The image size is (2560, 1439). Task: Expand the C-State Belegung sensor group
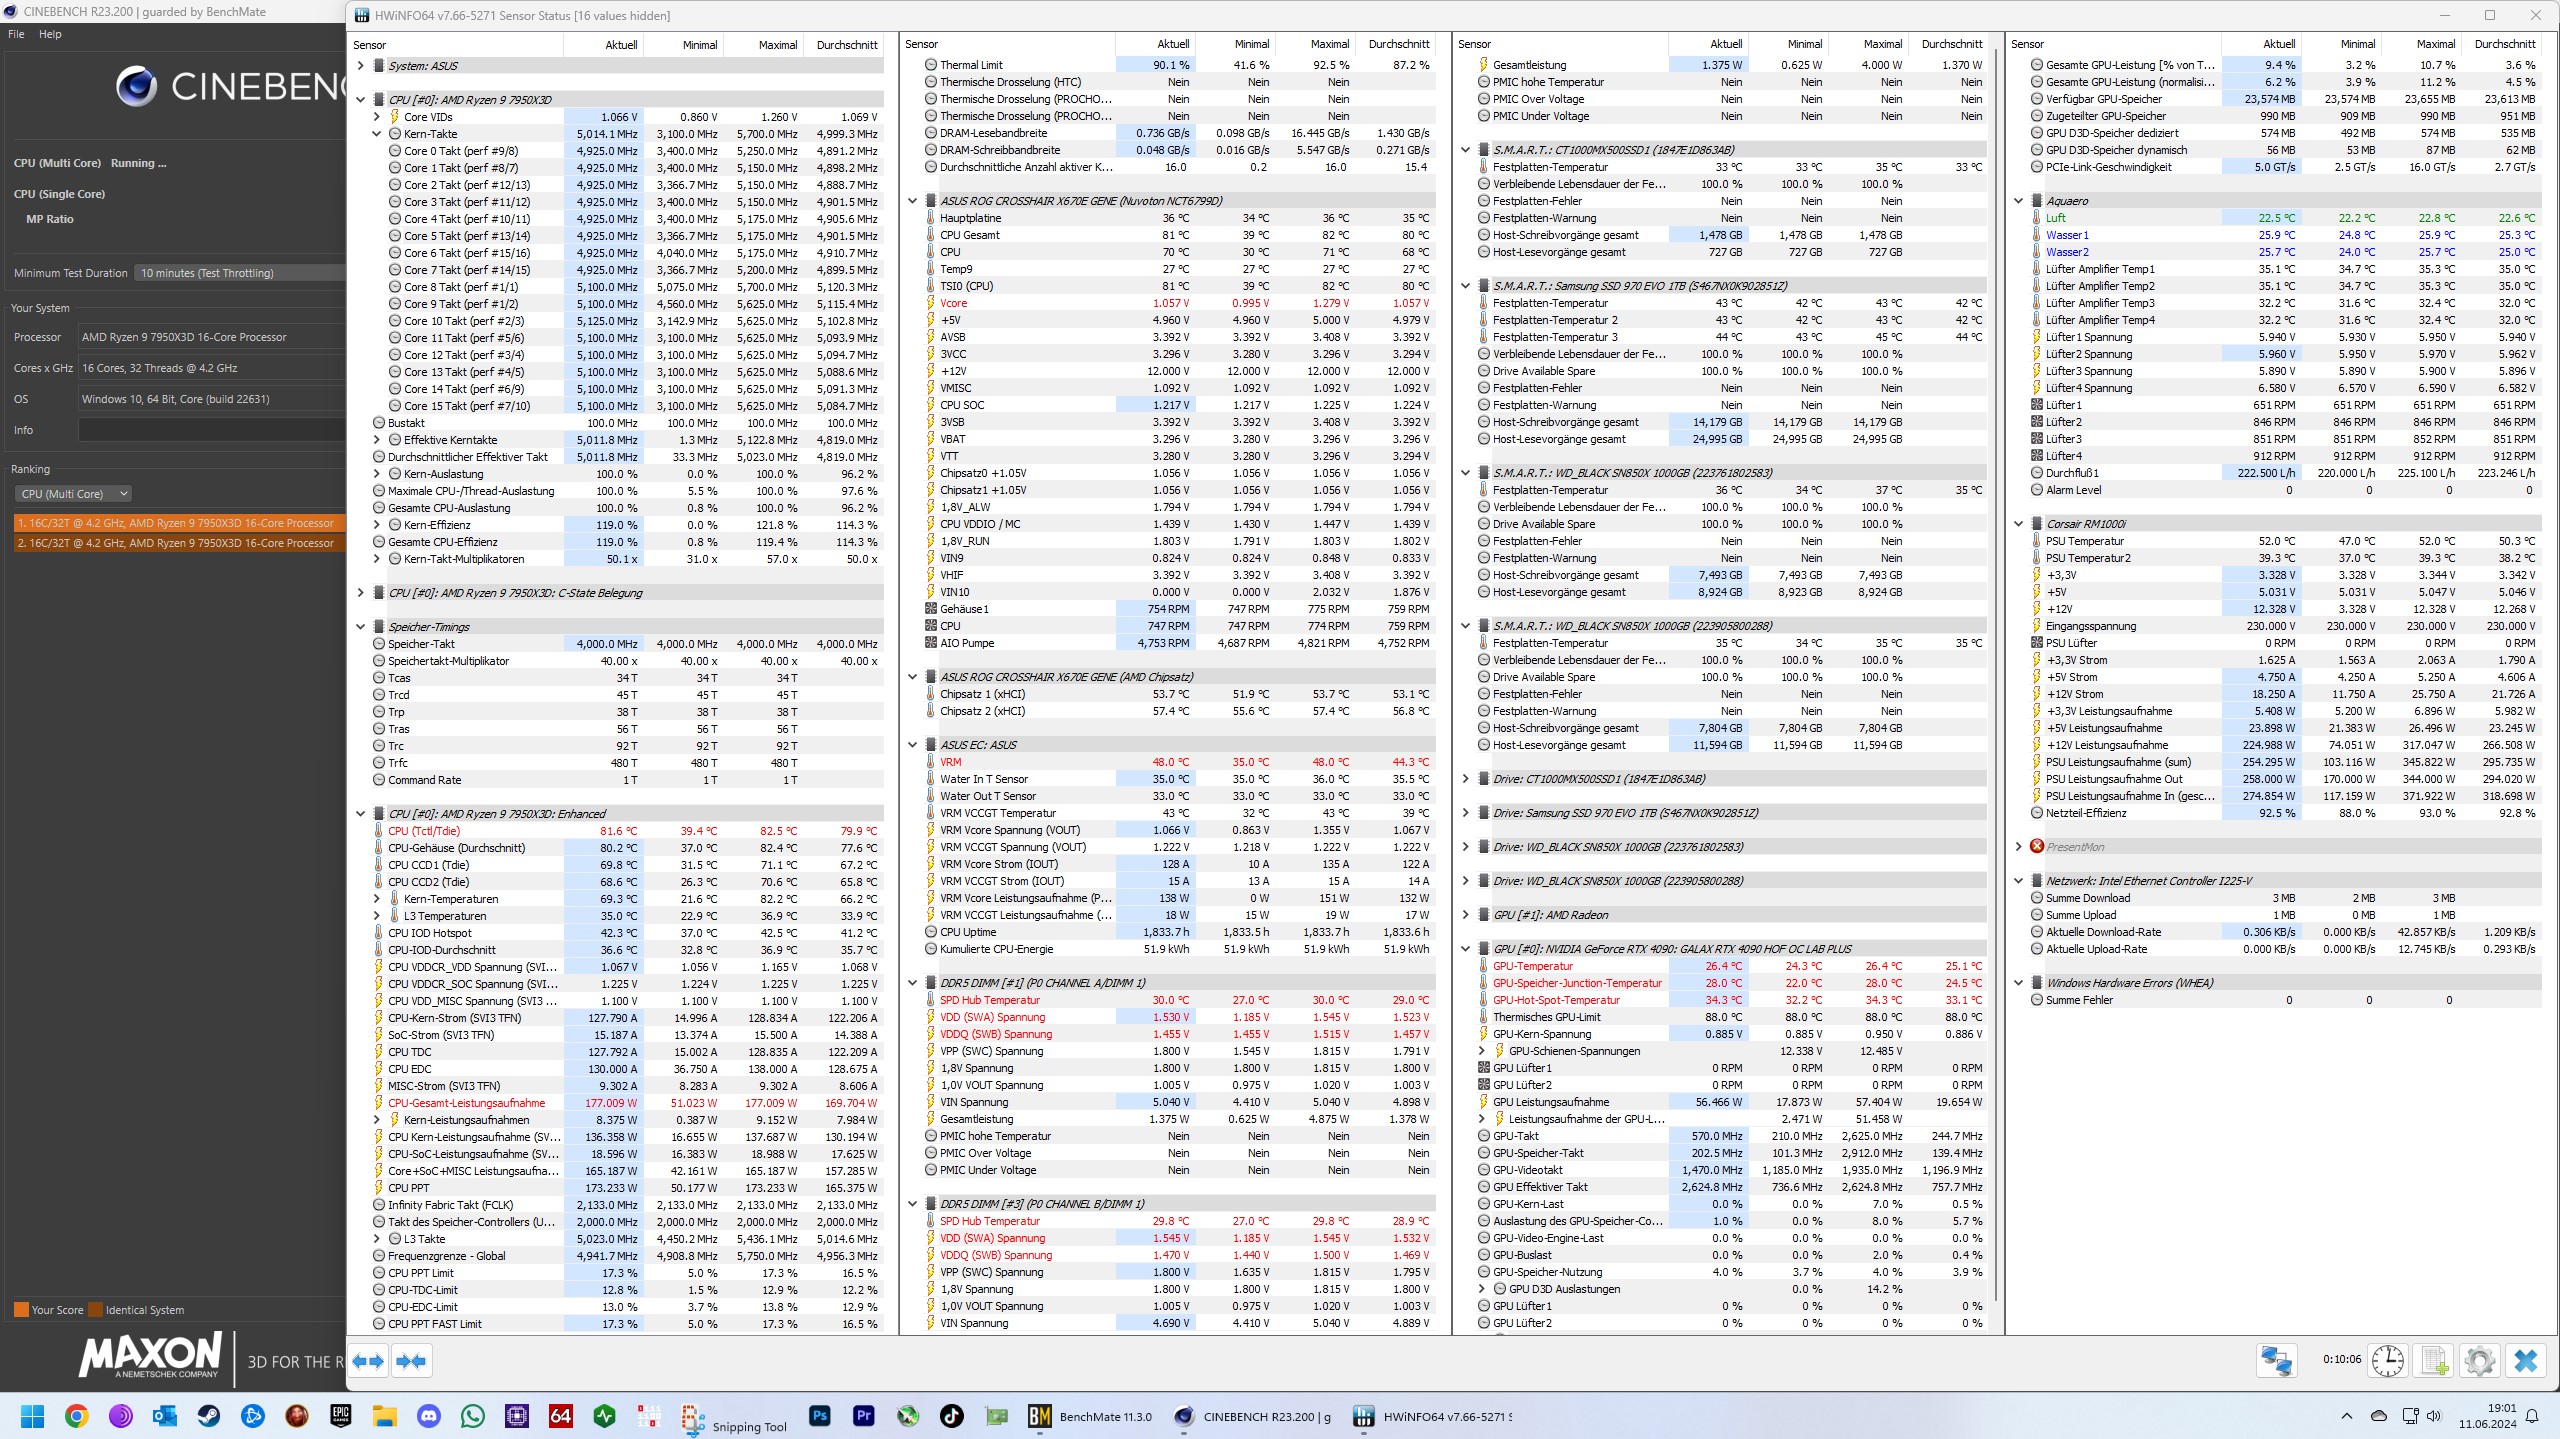click(x=361, y=593)
